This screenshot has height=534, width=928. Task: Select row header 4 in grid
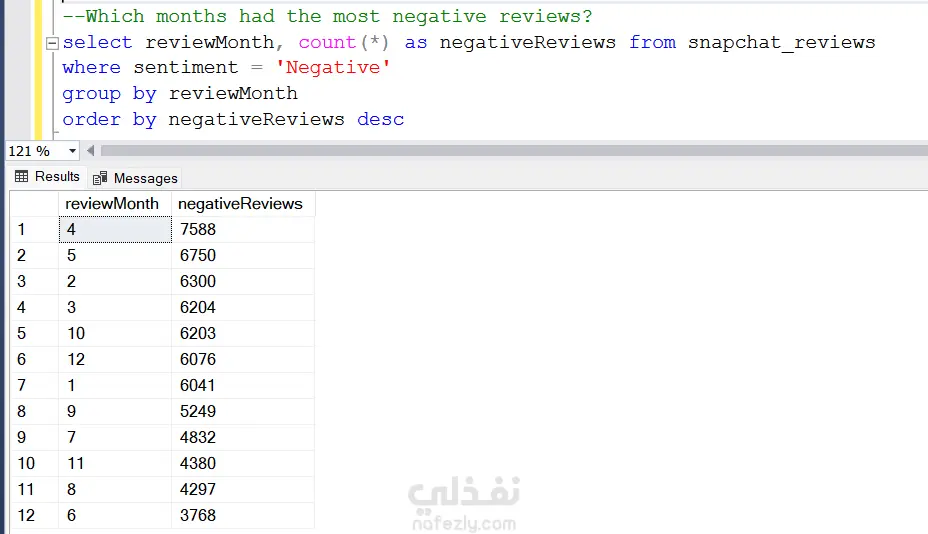34,307
